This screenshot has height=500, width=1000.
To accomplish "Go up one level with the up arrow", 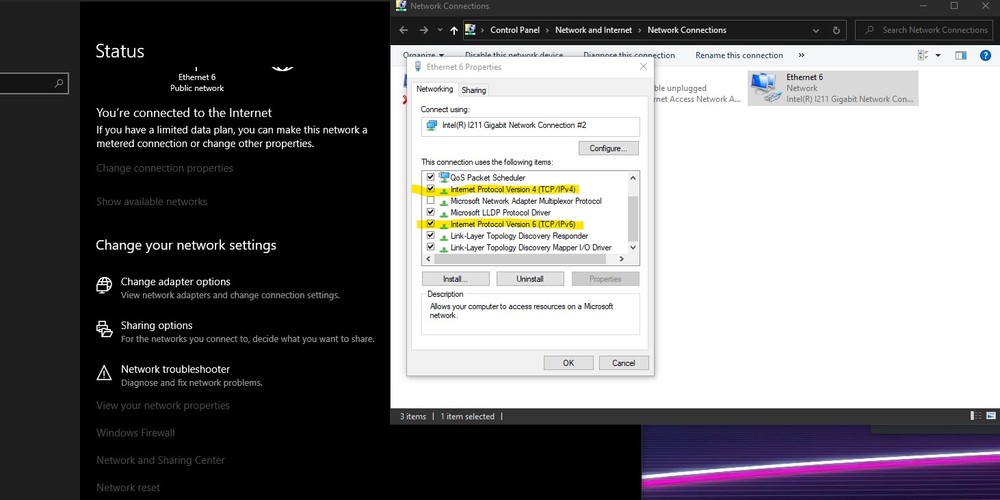I will pyautogui.click(x=453, y=30).
